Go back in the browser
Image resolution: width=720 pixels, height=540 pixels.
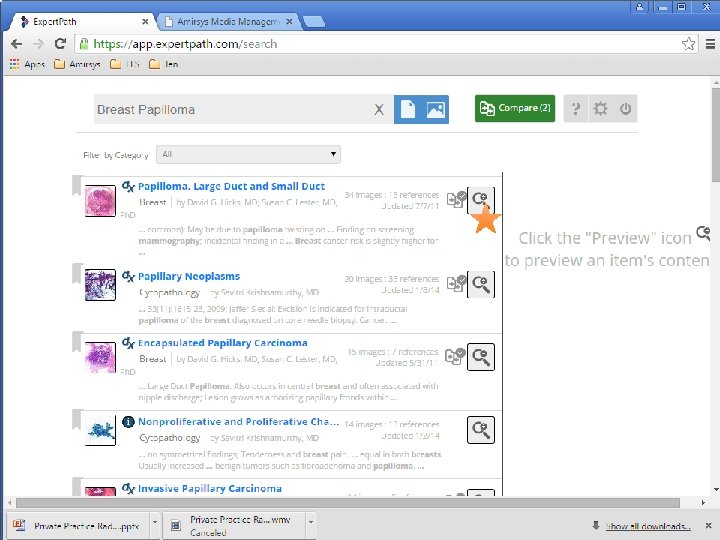tap(17, 44)
